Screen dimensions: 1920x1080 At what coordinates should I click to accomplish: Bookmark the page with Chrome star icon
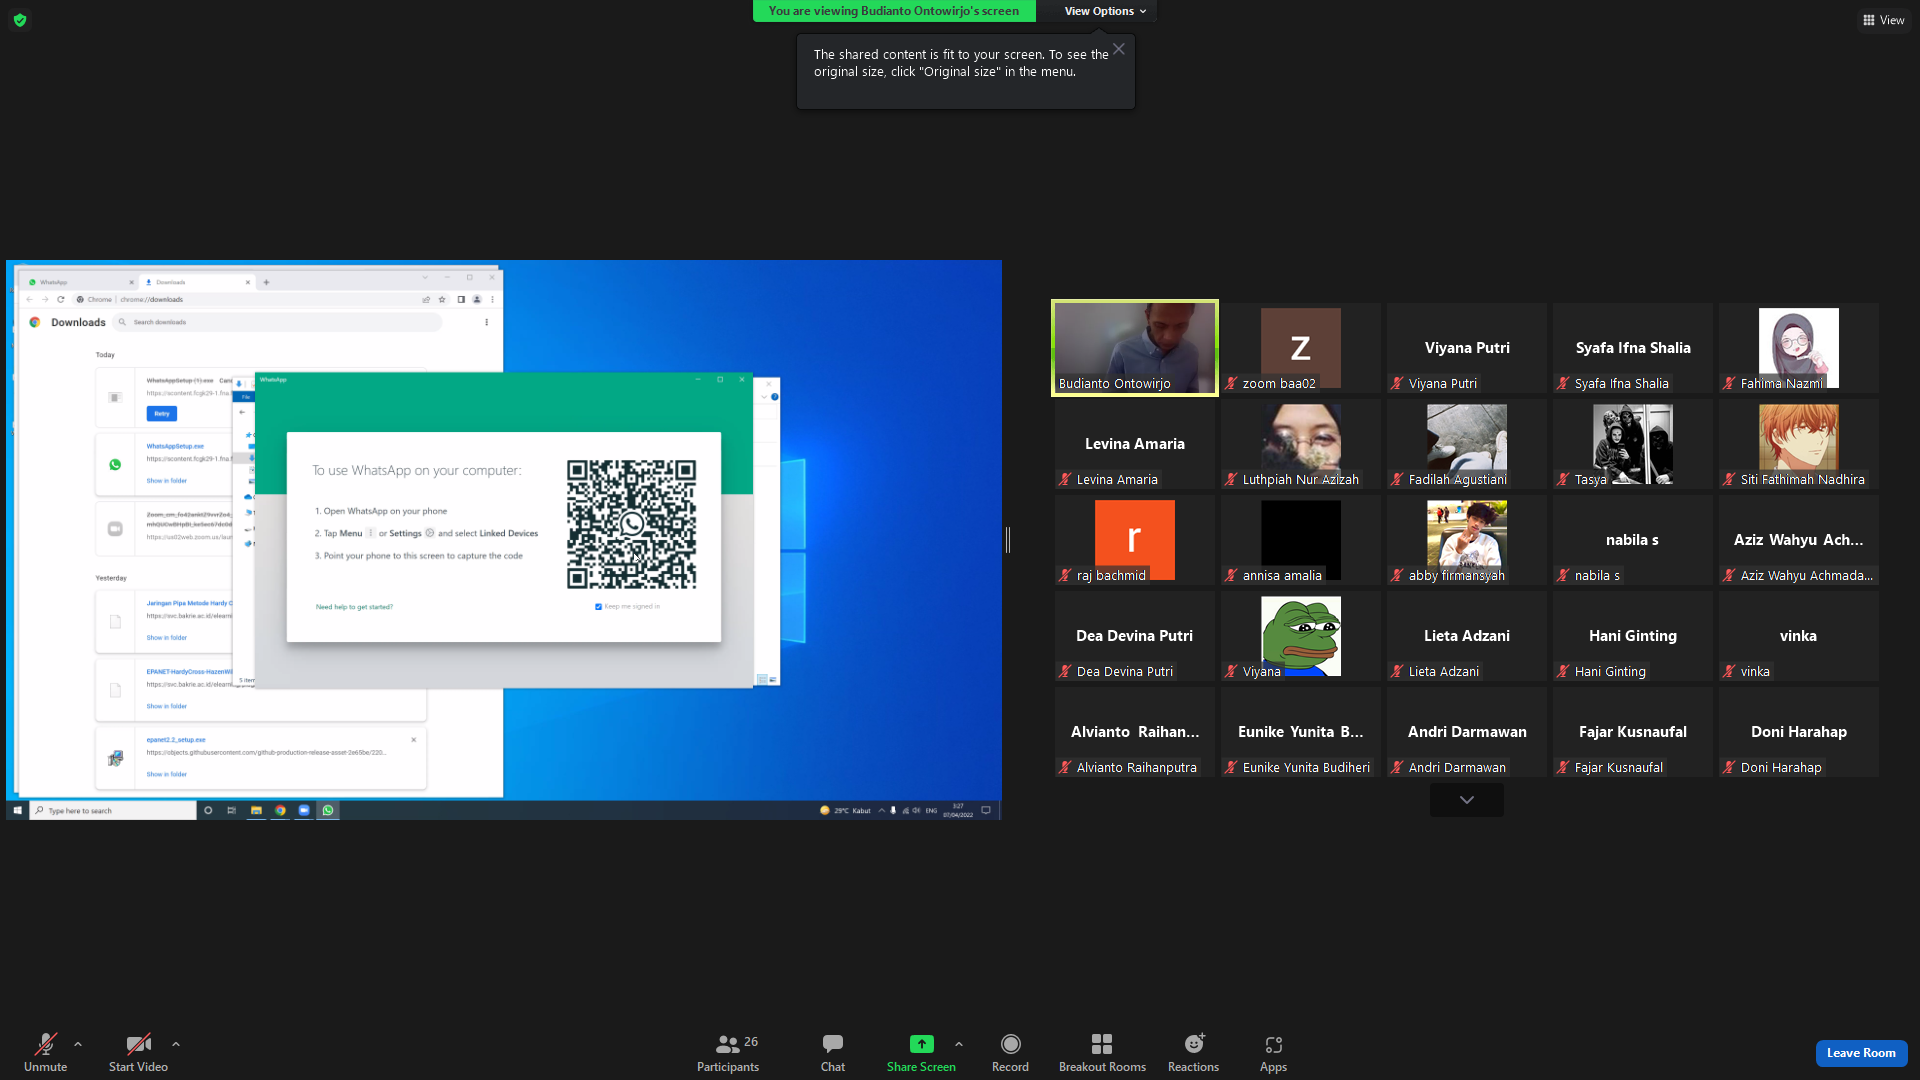442,299
